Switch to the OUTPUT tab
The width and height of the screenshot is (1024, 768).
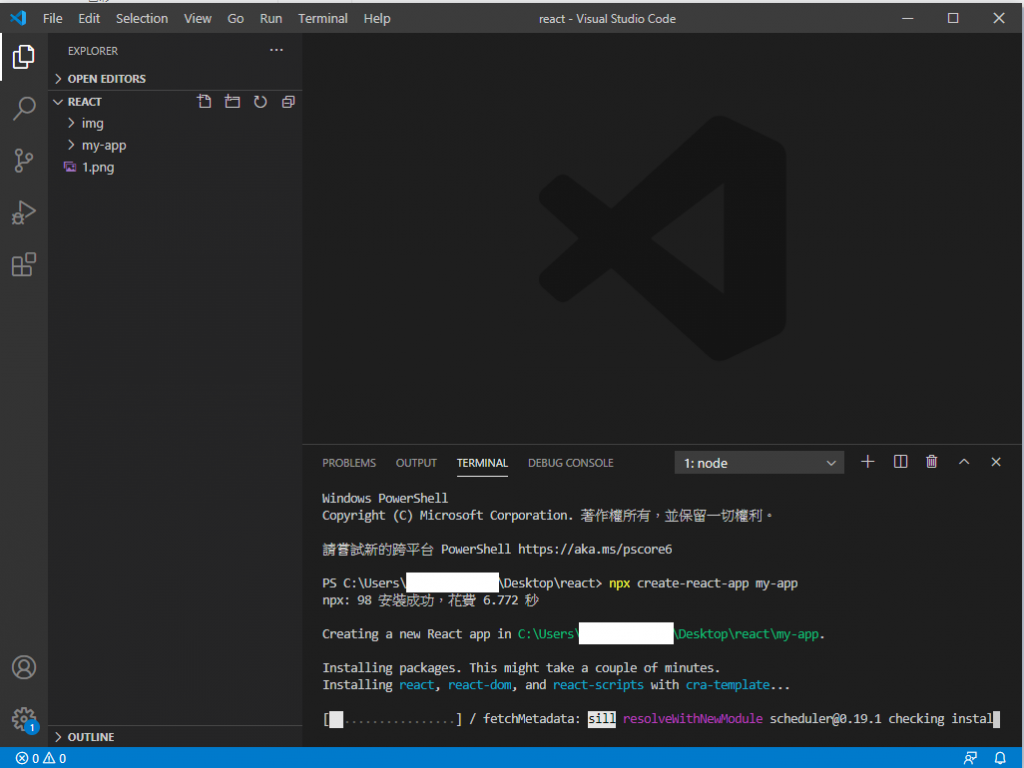(416, 463)
